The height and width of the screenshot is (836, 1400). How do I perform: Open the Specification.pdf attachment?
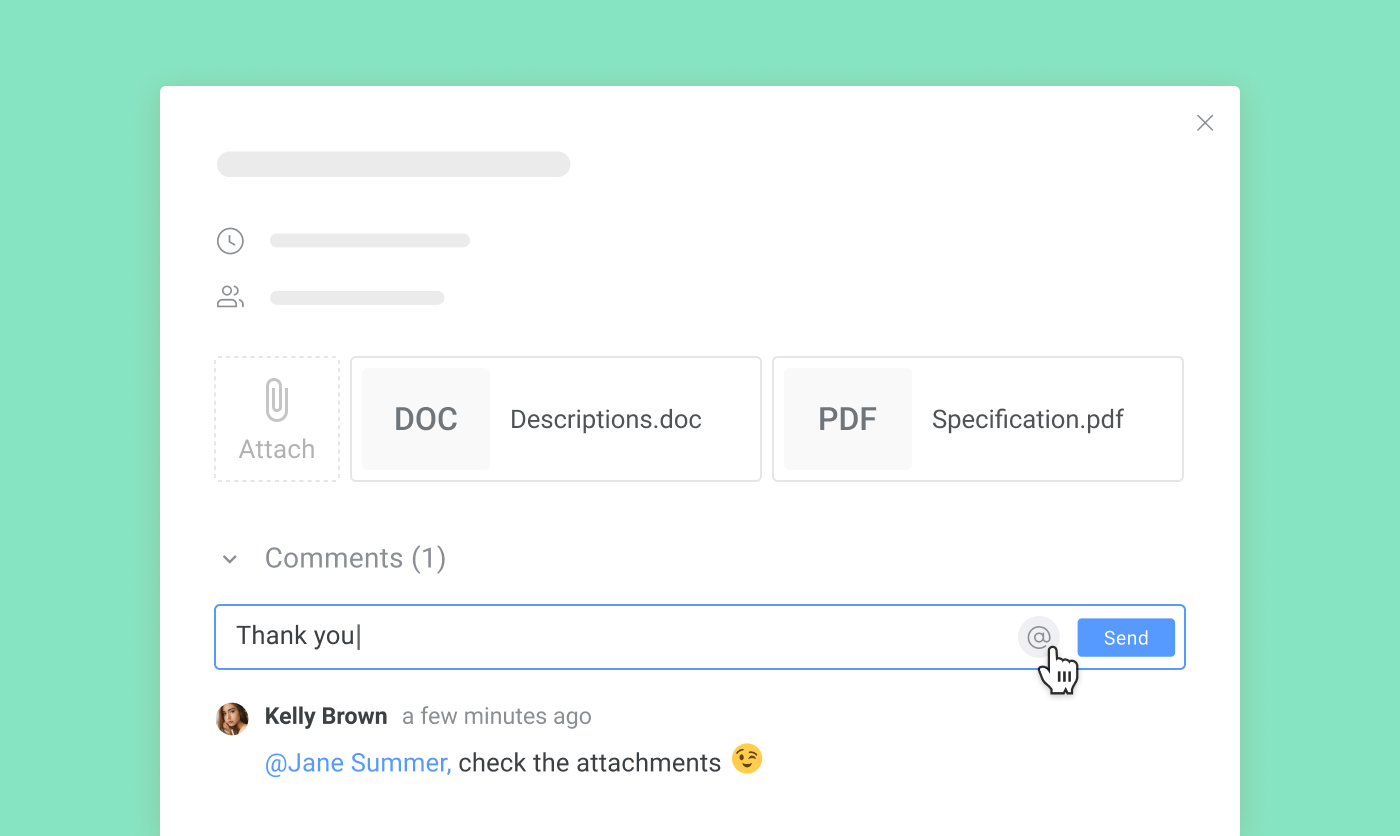tap(1027, 419)
